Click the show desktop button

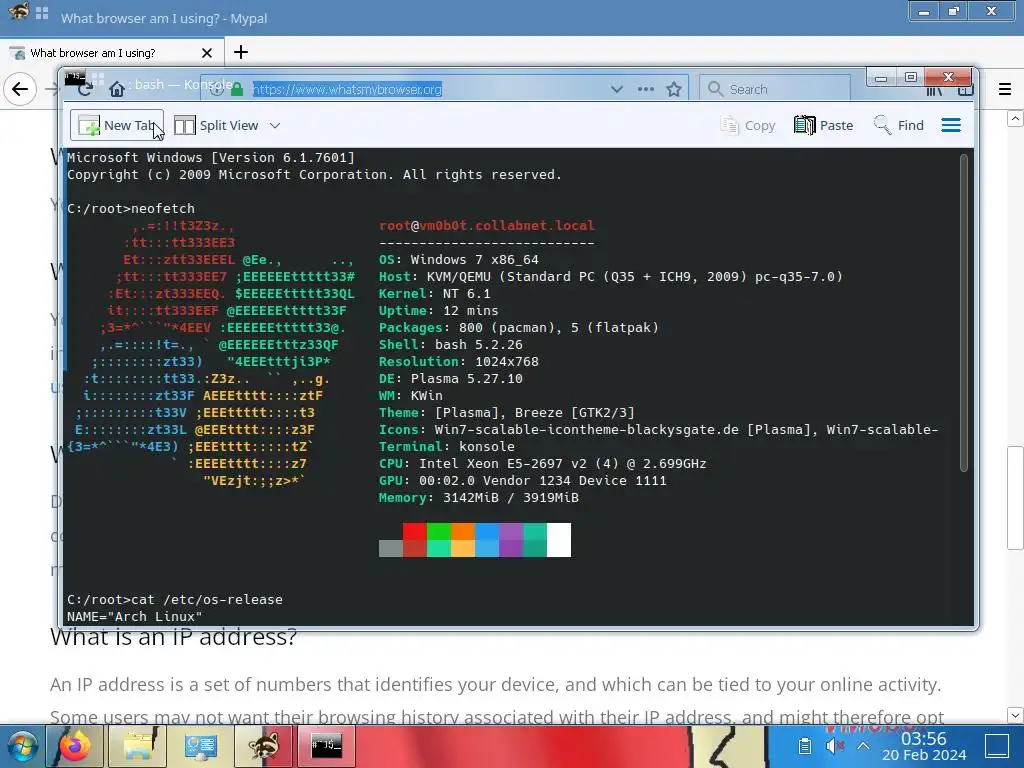point(997,746)
